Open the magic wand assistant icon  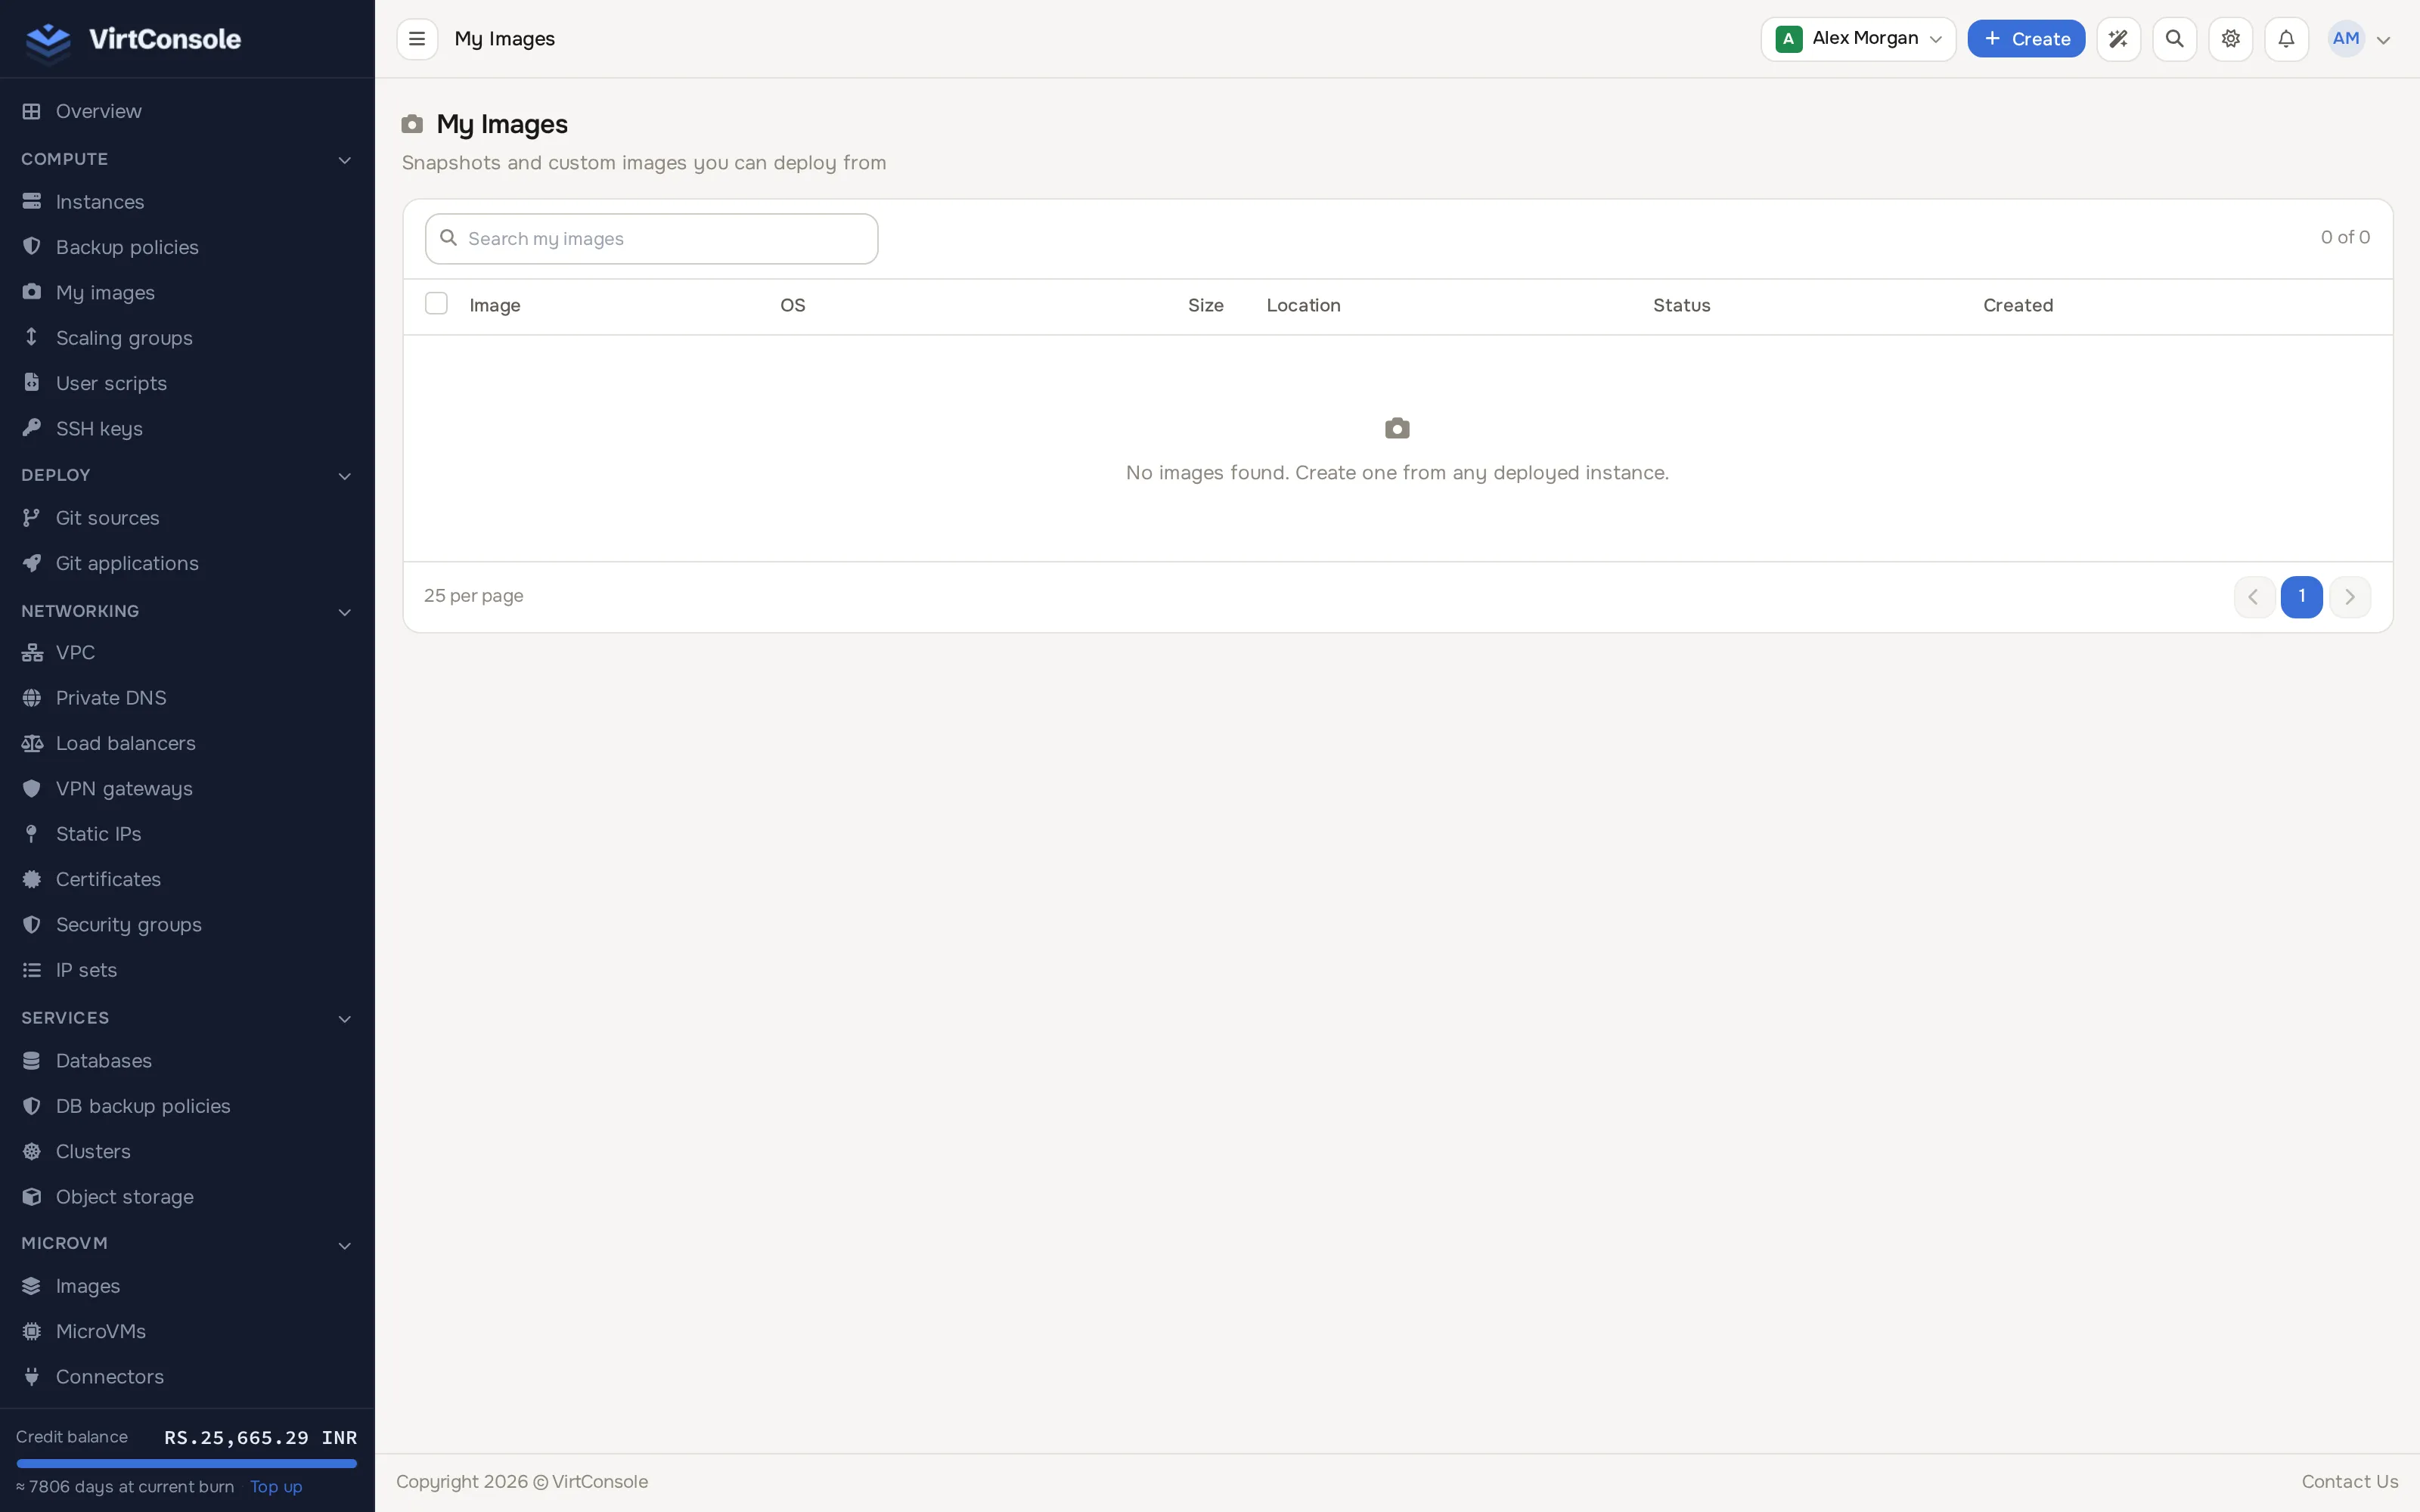click(2118, 39)
